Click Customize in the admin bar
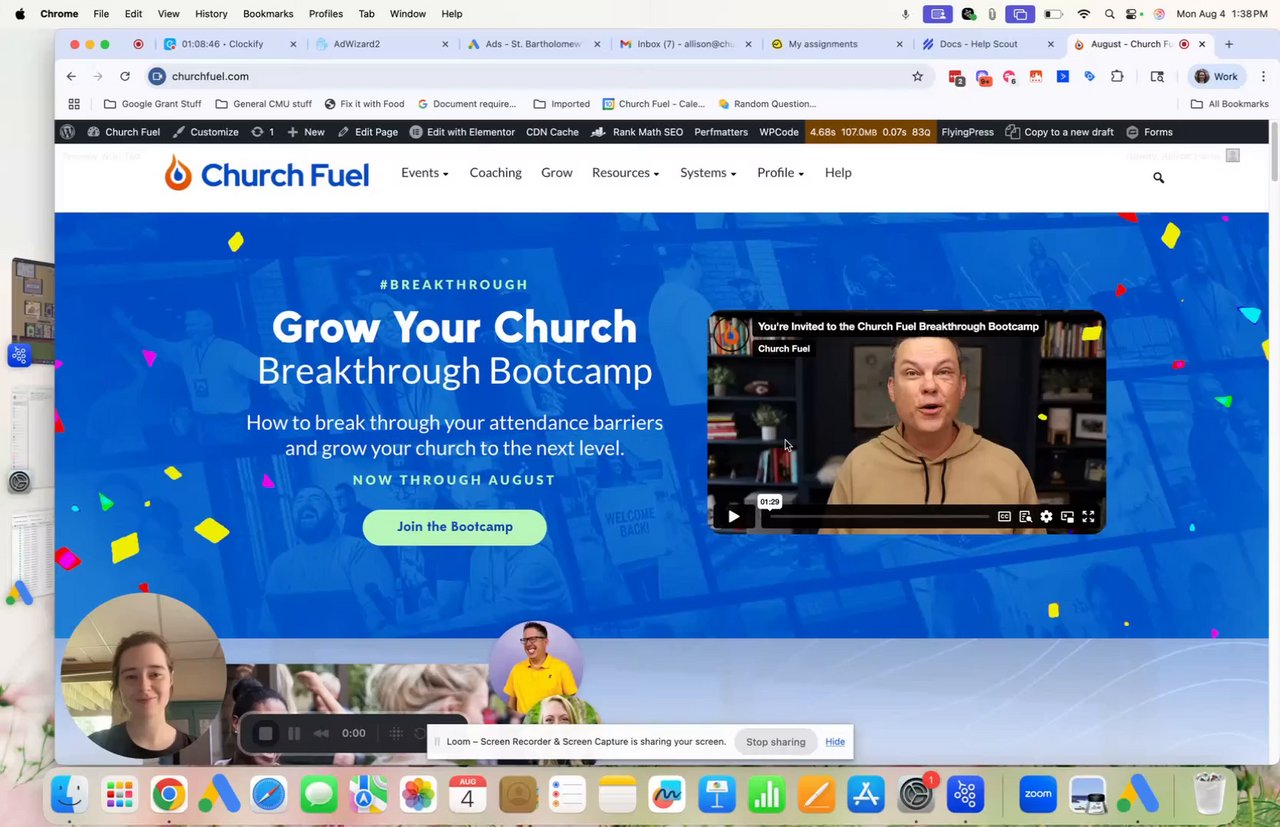1280x827 pixels. 205,132
